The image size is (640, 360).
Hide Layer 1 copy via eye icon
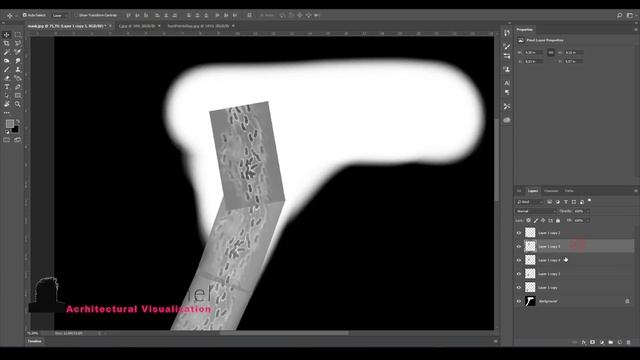tap(519, 288)
